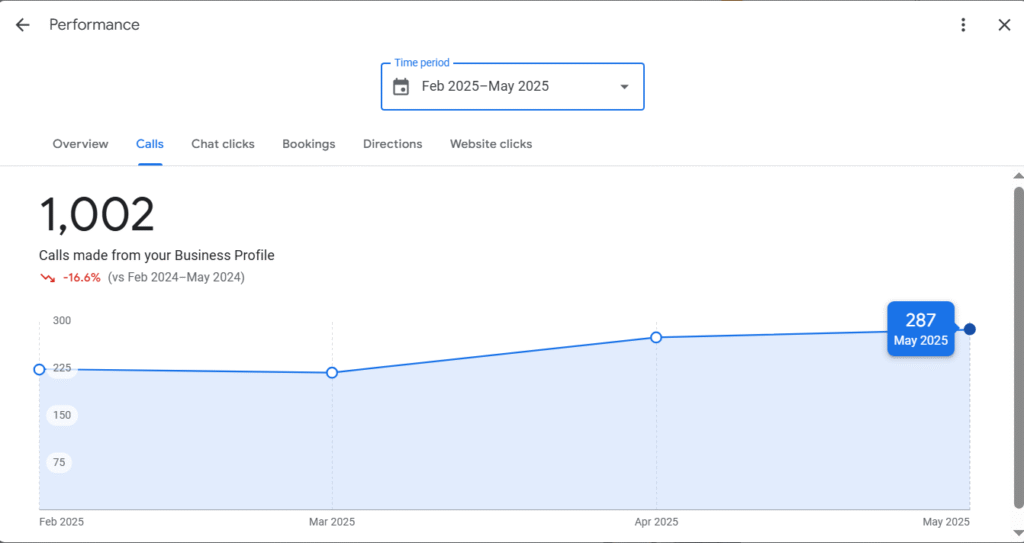Click the back arrow icon
The height and width of the screenshot is (543, 1024).
pyautogui.click(x=23, y=25)
